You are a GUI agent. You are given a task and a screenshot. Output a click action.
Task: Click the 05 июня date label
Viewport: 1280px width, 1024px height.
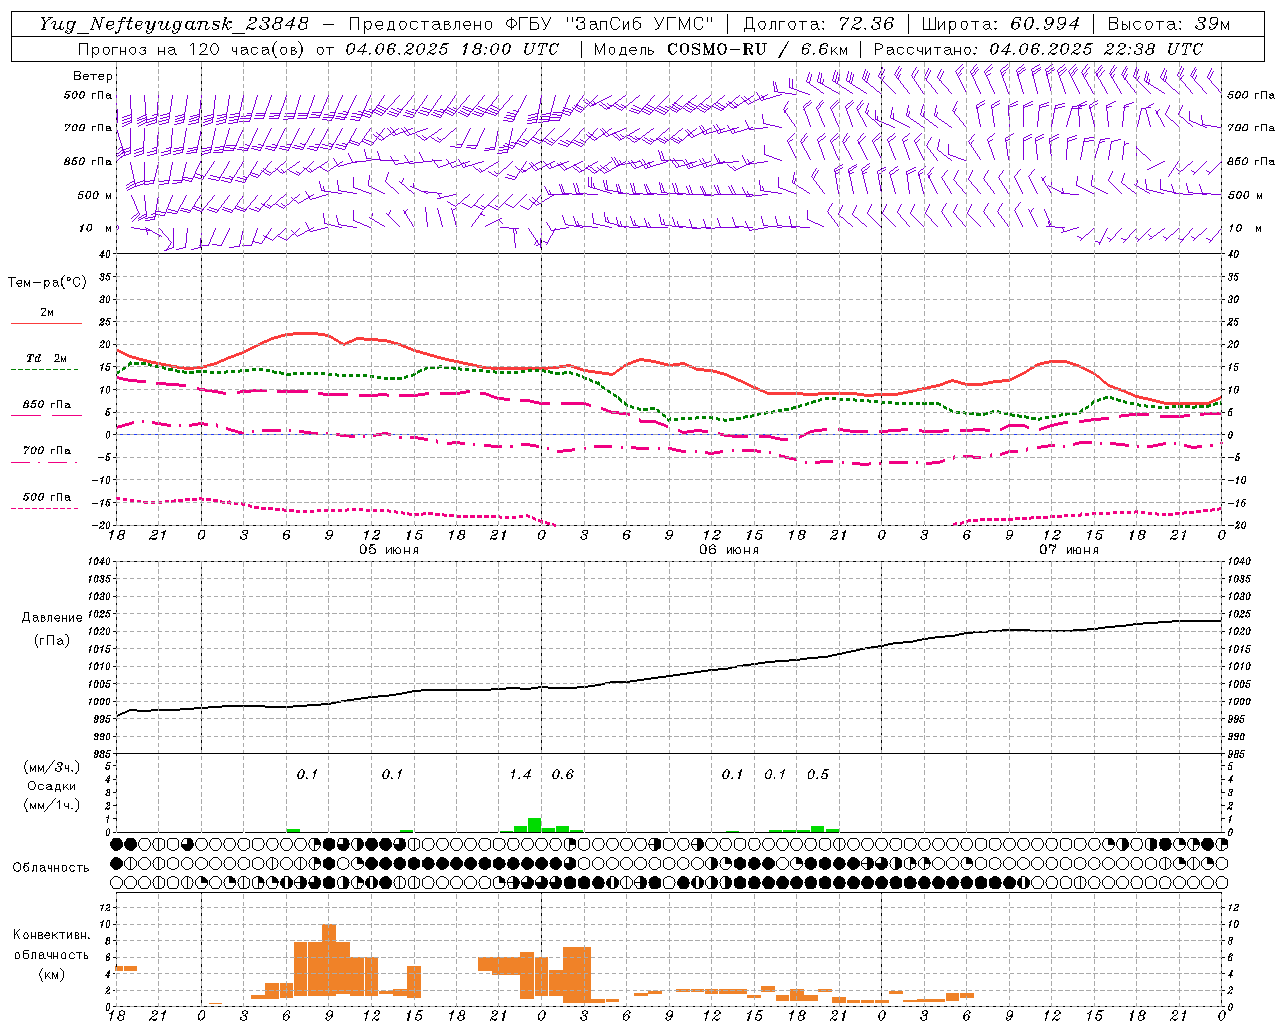[x=389, y=550]
